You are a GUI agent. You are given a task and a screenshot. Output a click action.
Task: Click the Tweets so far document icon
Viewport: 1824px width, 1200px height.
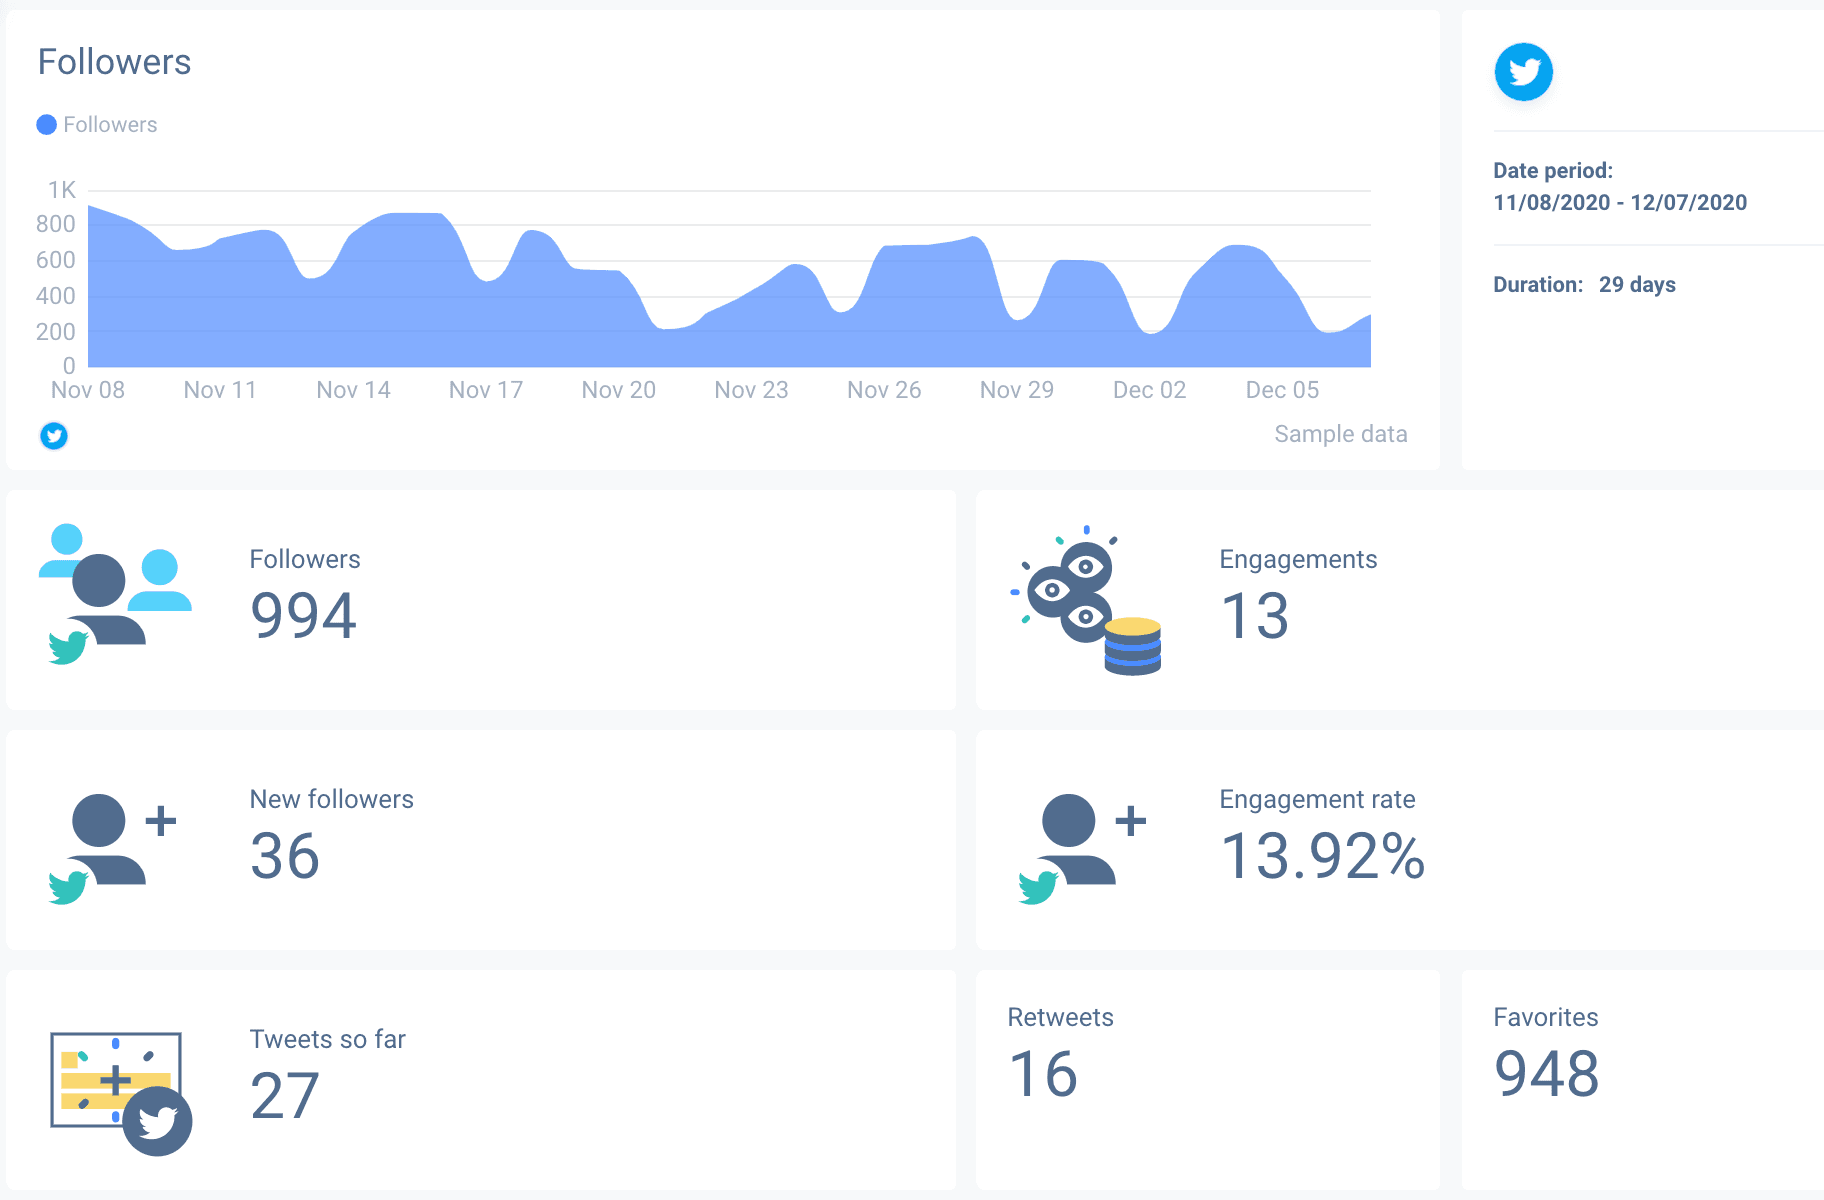(x=121, y=1094)
